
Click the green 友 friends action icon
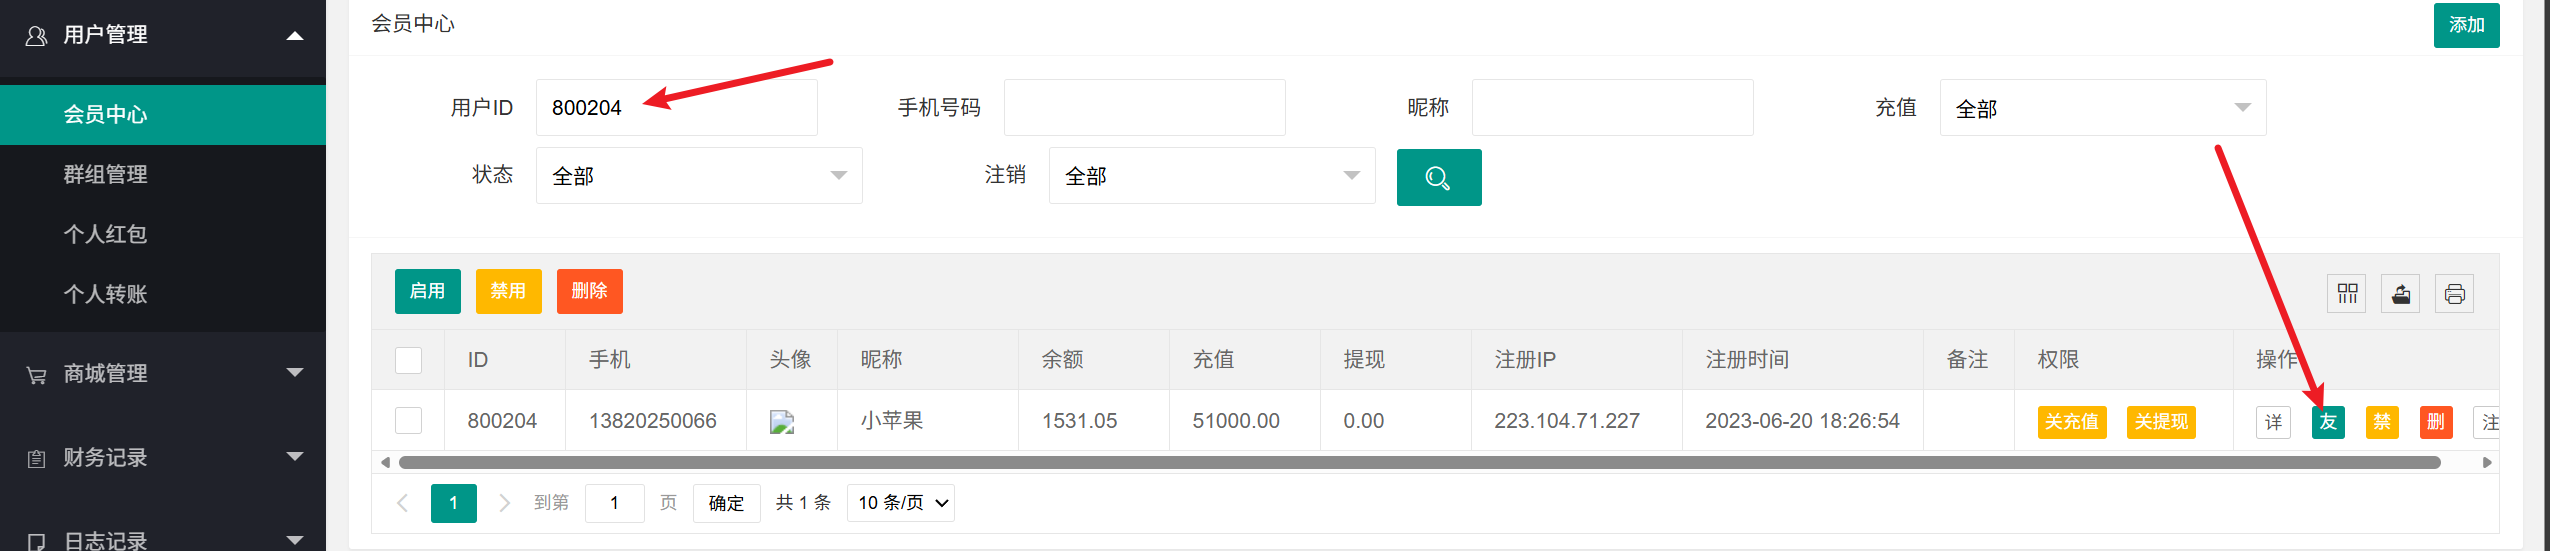(x=2328, y=422)
